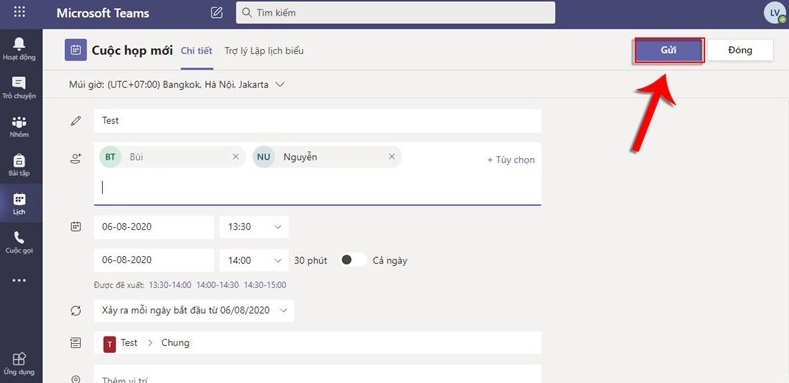Select suggested time 13:30-14:00
Screen dimensions: 789x383
[x=170, y=285]
